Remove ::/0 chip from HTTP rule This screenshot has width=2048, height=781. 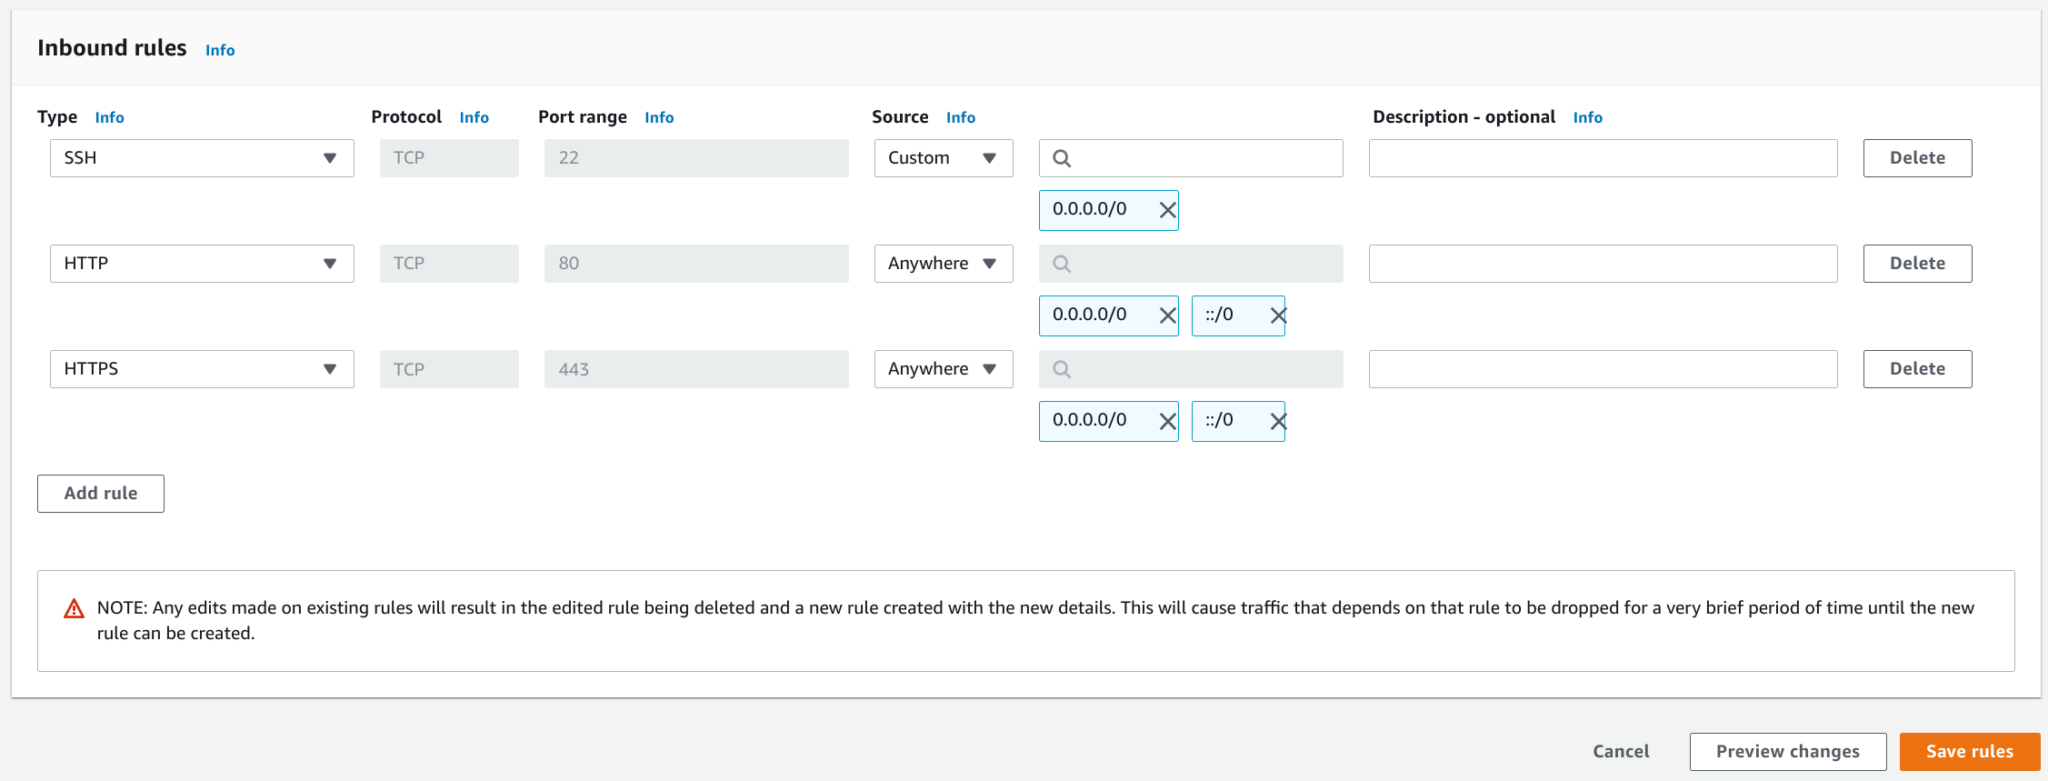click(1277, 316)
